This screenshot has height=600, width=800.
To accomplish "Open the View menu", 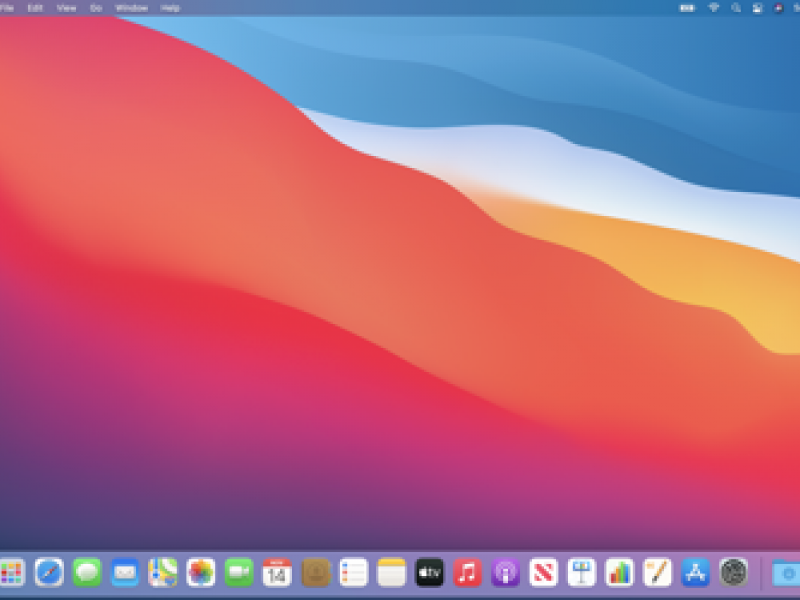I will click(66, 8).
